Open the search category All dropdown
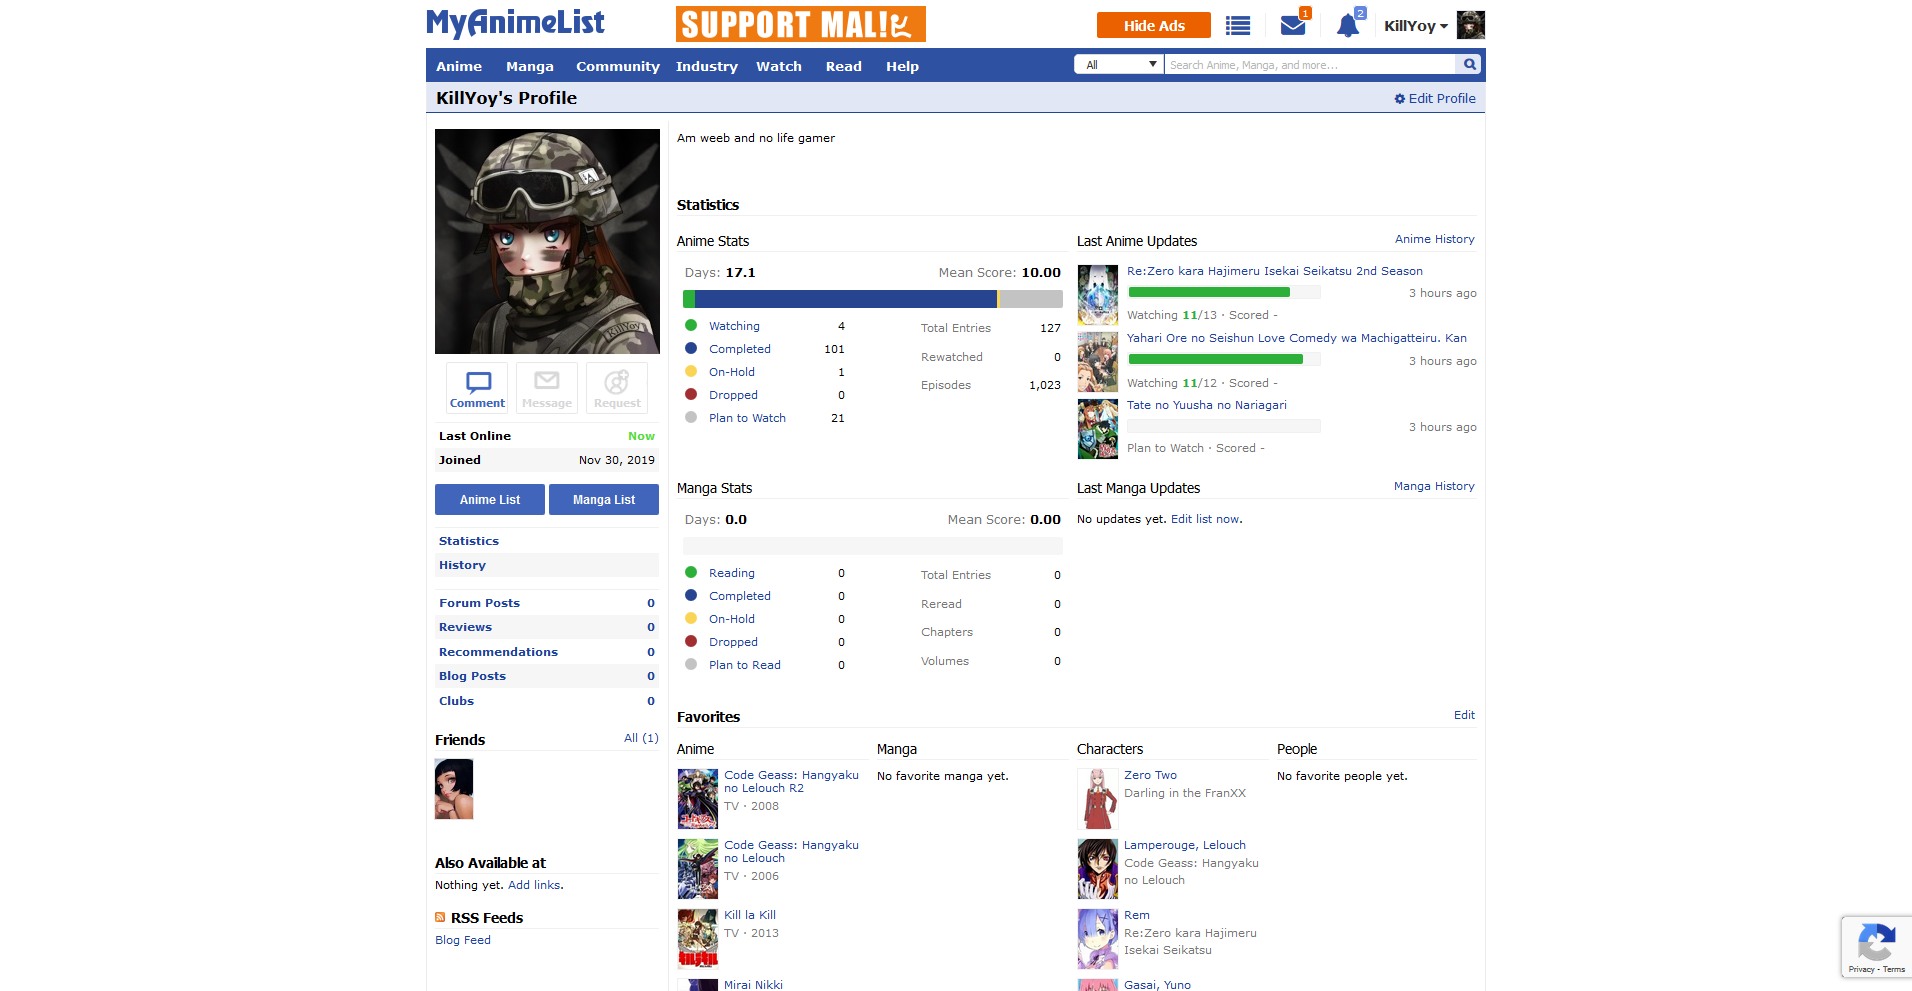Viewport: 1912px width, 991px height. [1119, 65]
